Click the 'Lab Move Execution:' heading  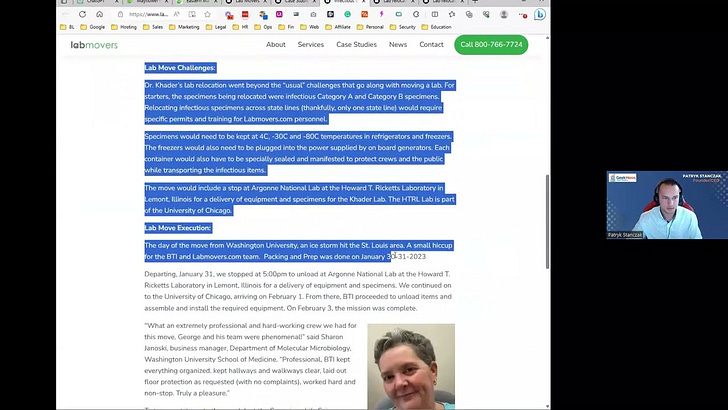click(x=178, y=228)
